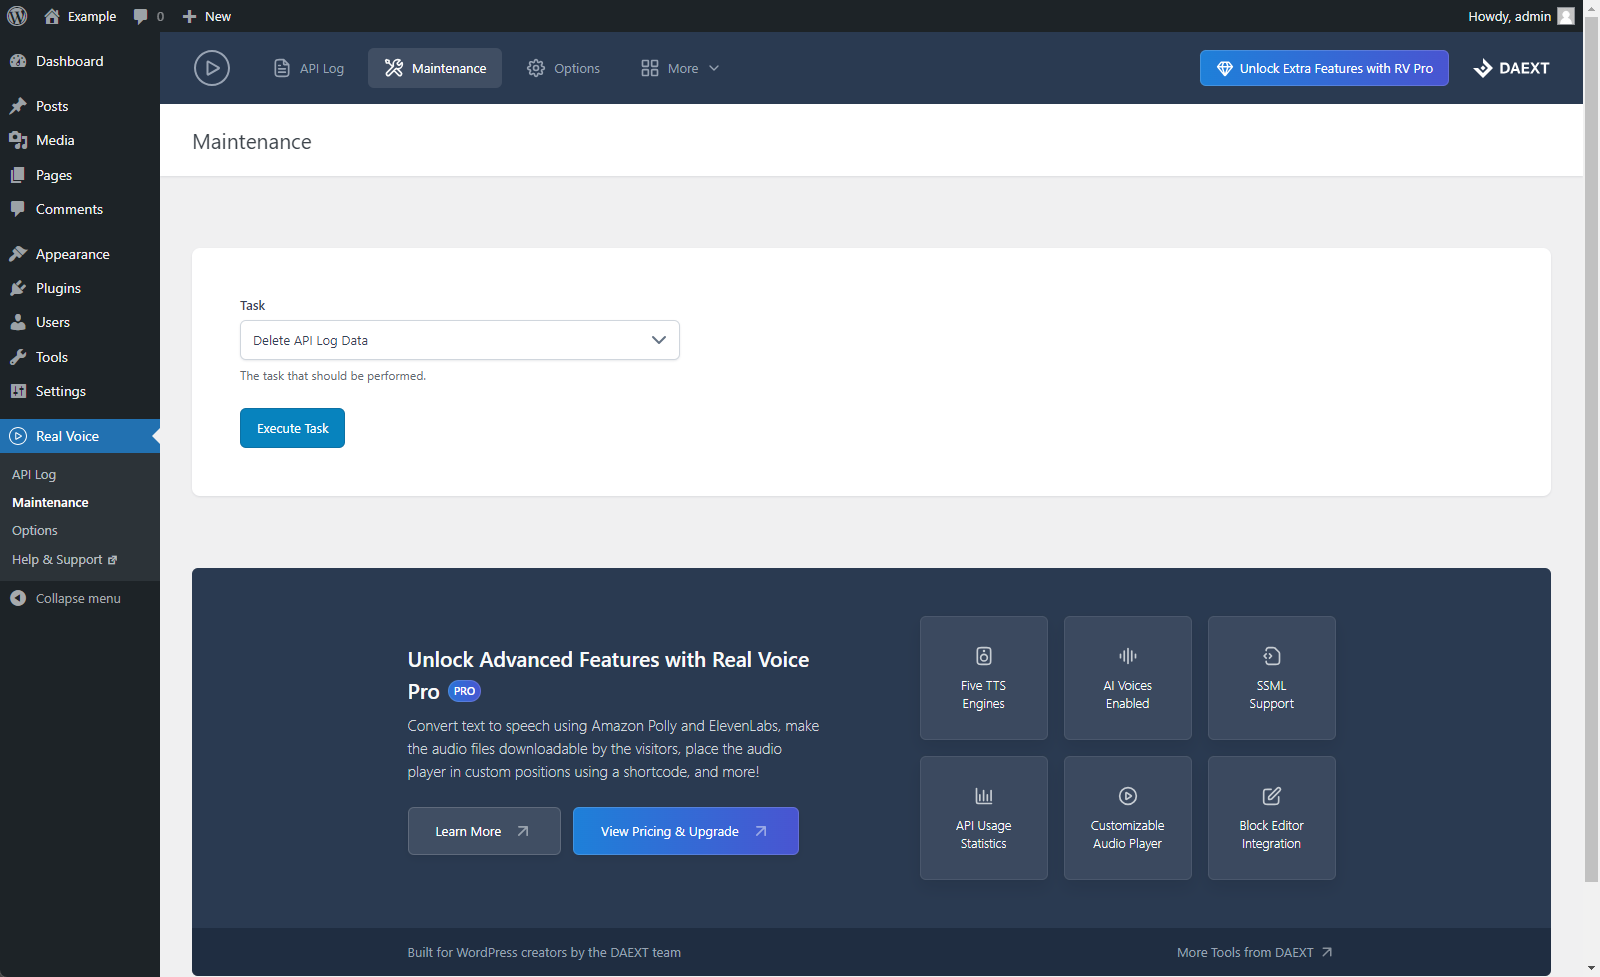Open Howdy, admin account menu
Screen dimensions: 1600x977
[x=1520, y=16]
